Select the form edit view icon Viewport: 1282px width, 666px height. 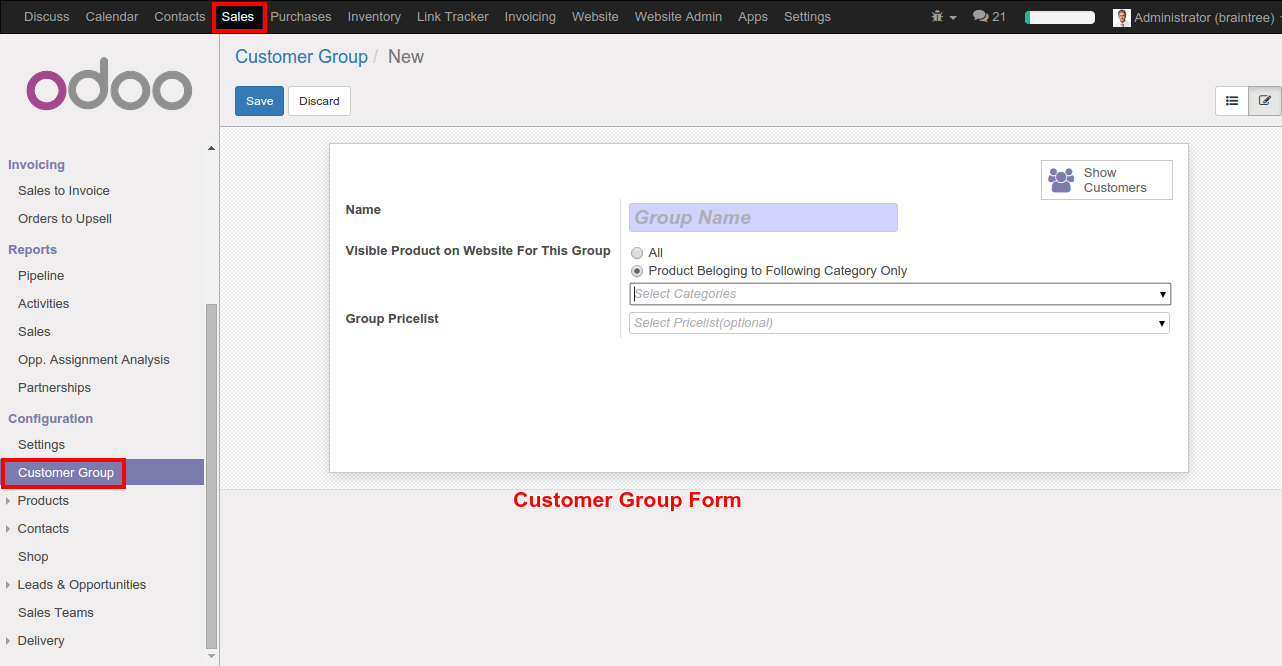click(x=1266, y=100)
